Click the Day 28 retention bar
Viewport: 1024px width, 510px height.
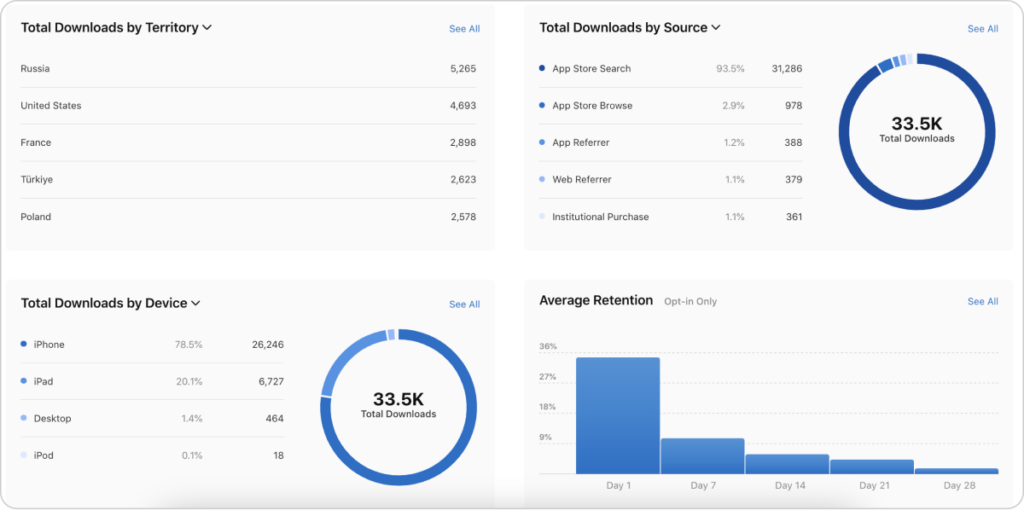(957, 471)
